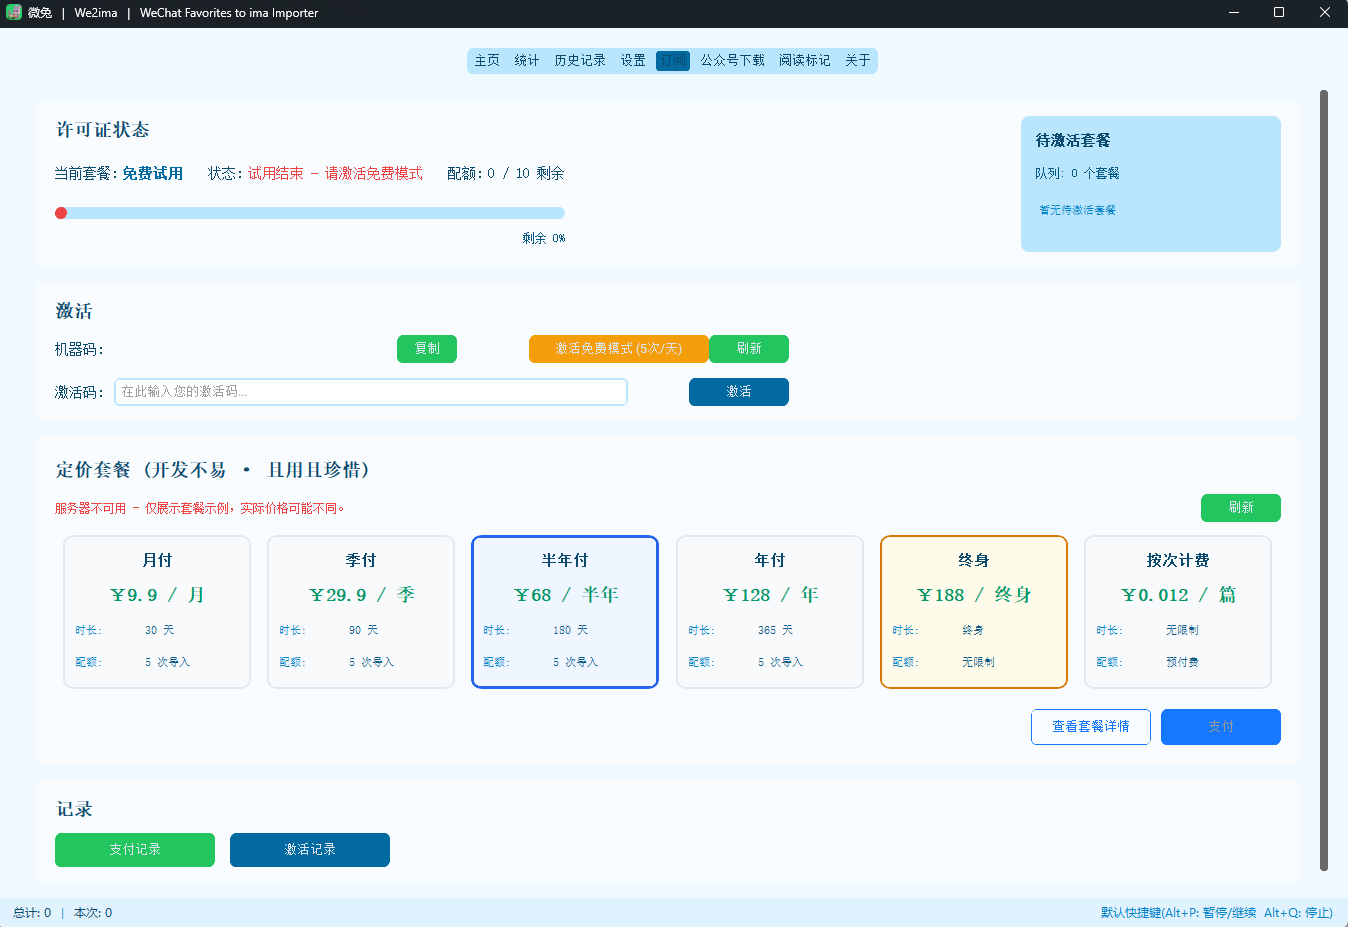Click the red progress bar indicator dot

[x=61, y=213]
